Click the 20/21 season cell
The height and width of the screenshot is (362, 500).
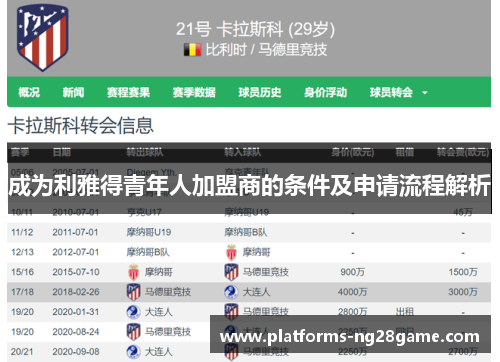pyautogui.click(x=22, y=352)
